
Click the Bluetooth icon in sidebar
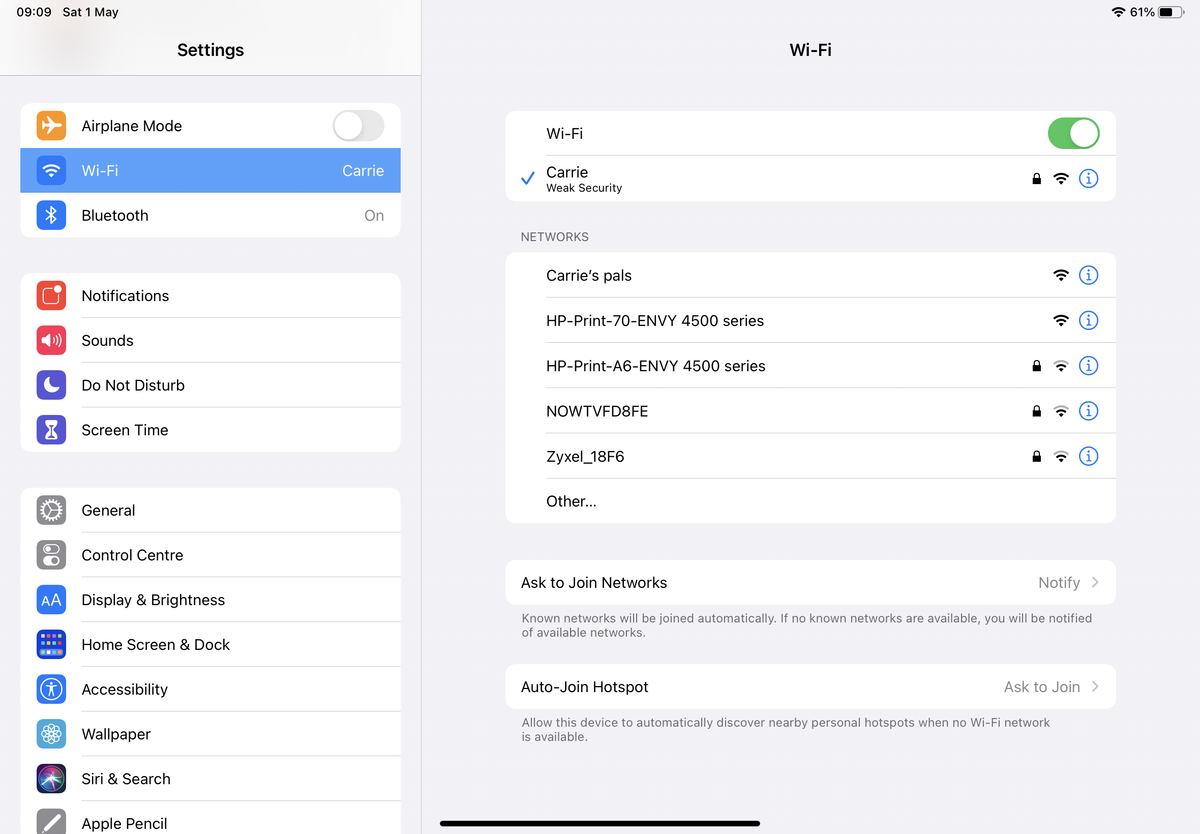click(x=51, y=215)
